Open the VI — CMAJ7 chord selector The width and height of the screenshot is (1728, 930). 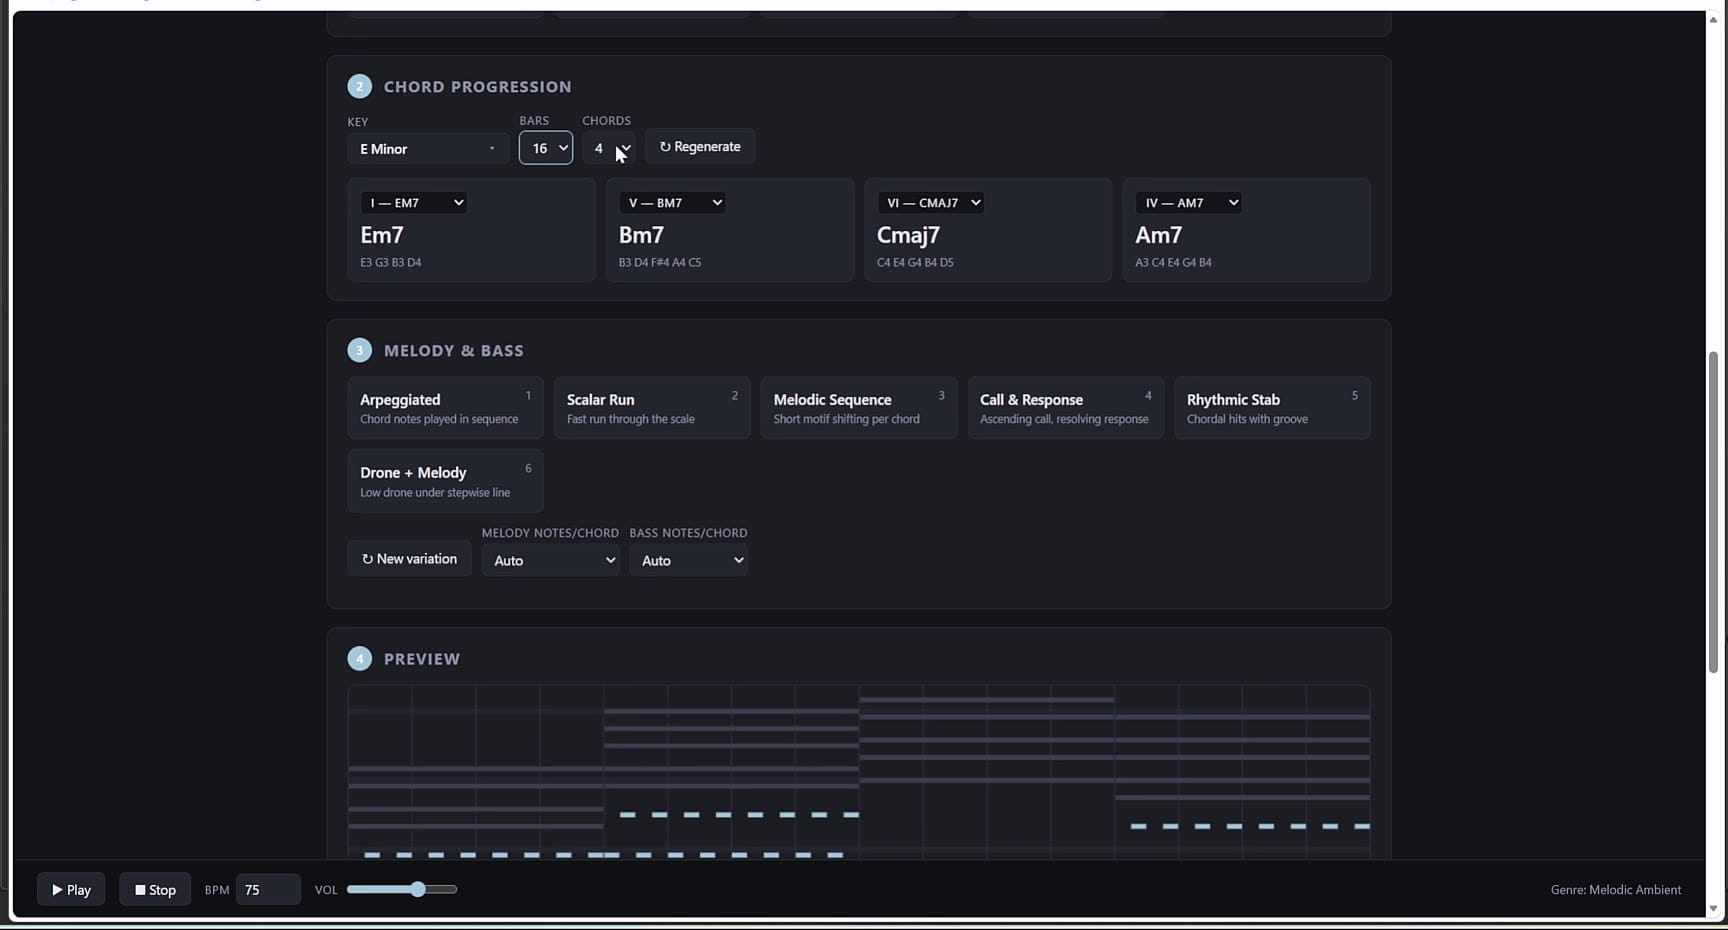pos(931,203)
